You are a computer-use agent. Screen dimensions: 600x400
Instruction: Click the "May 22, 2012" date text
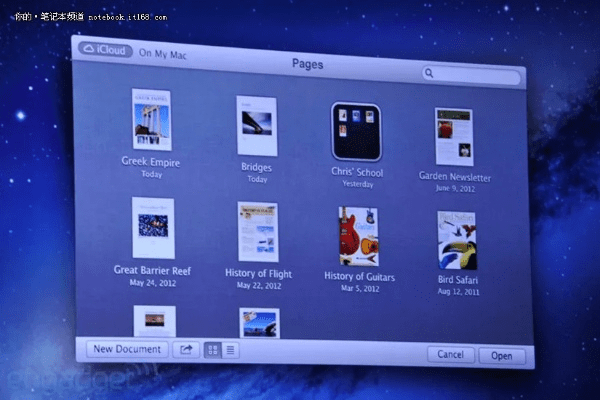point(259,286)
